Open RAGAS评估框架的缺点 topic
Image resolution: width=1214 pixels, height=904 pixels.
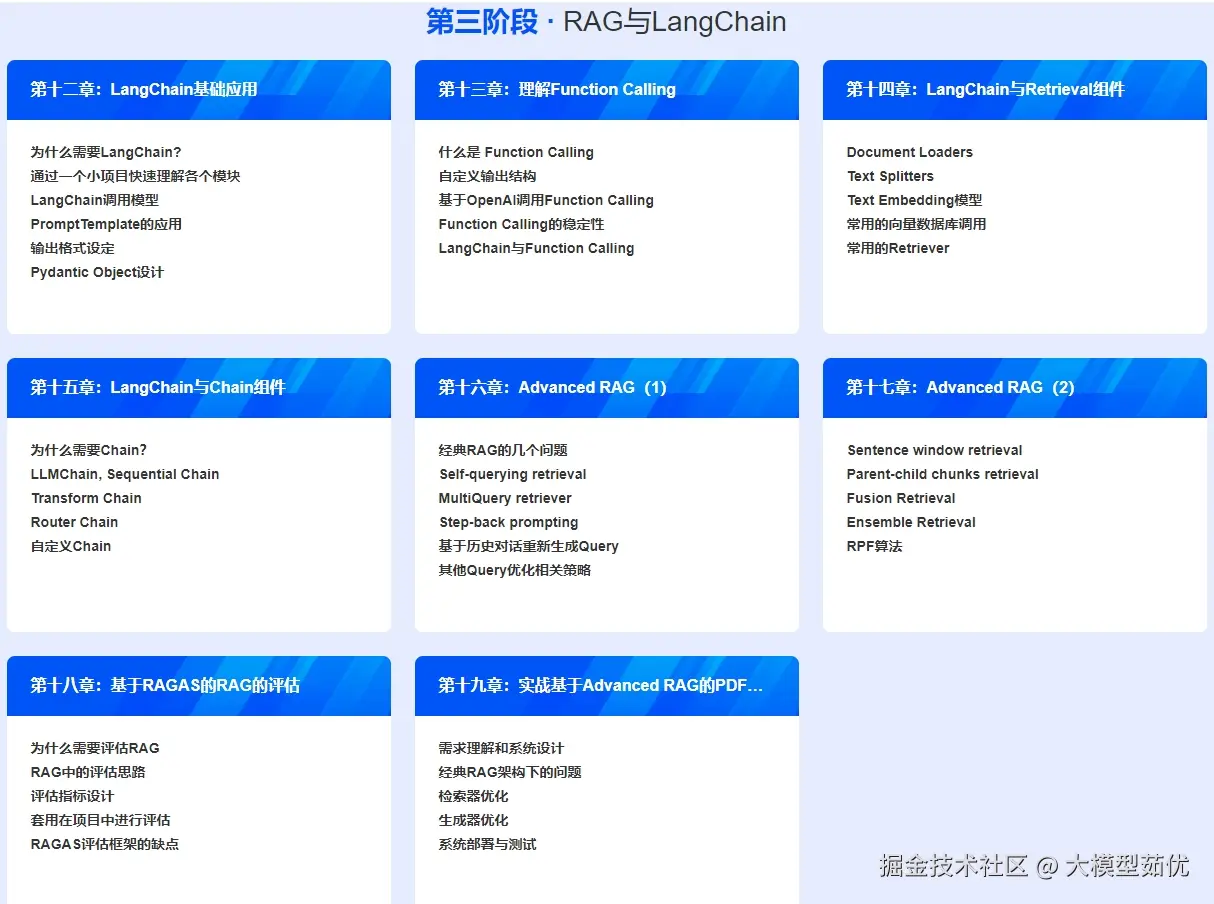click(105, 843)
